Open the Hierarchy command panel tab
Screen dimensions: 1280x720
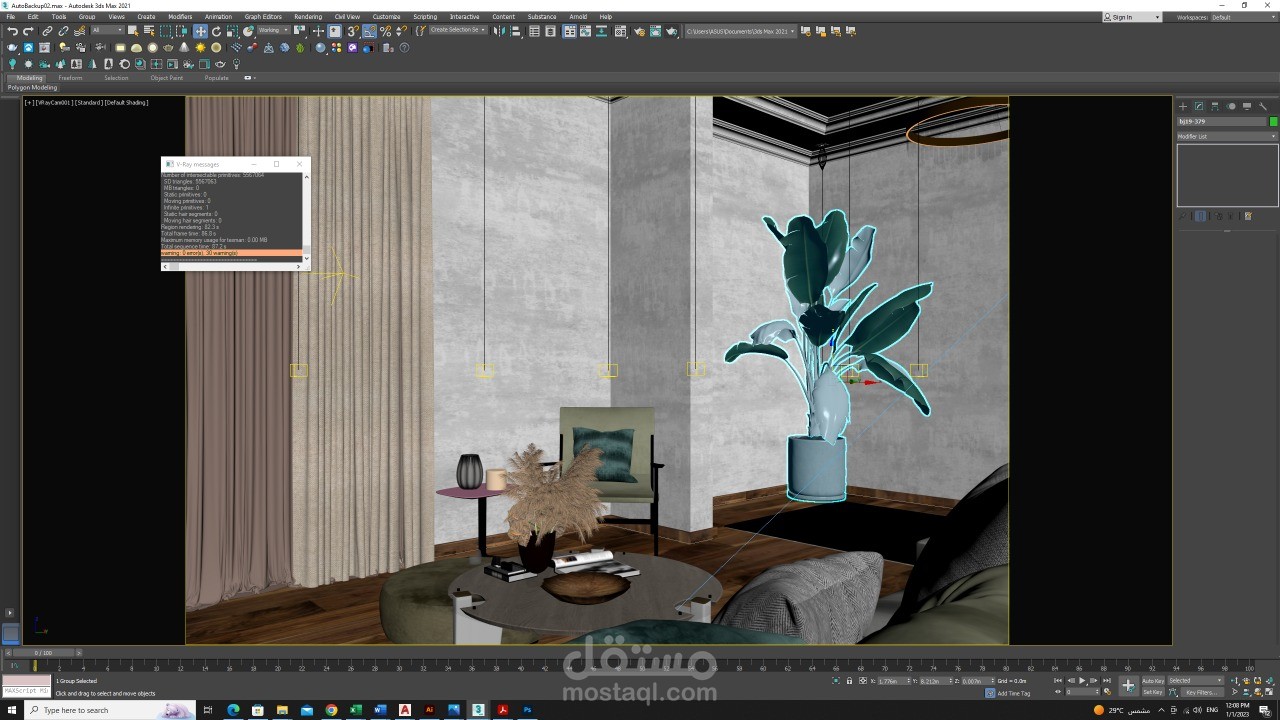pyautogui.click(x=1215, y=106)
